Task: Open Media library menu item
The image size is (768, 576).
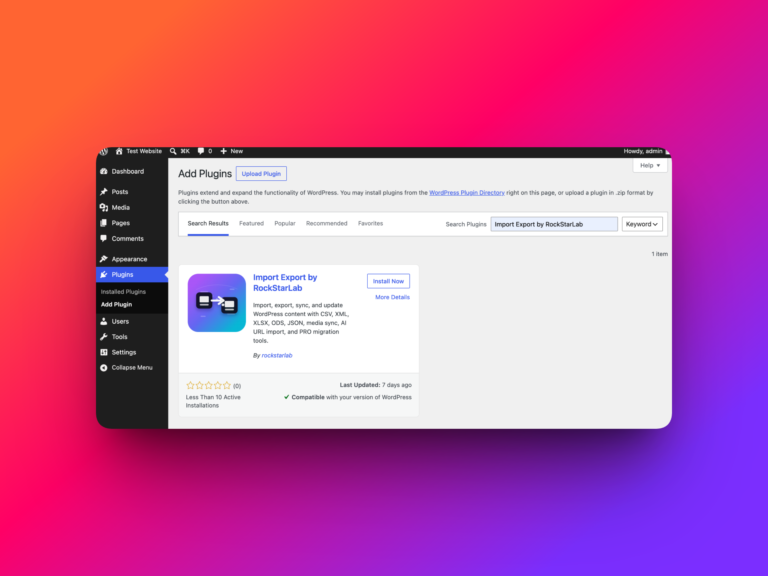Action: pyautogui.click(x=120, y=208)
